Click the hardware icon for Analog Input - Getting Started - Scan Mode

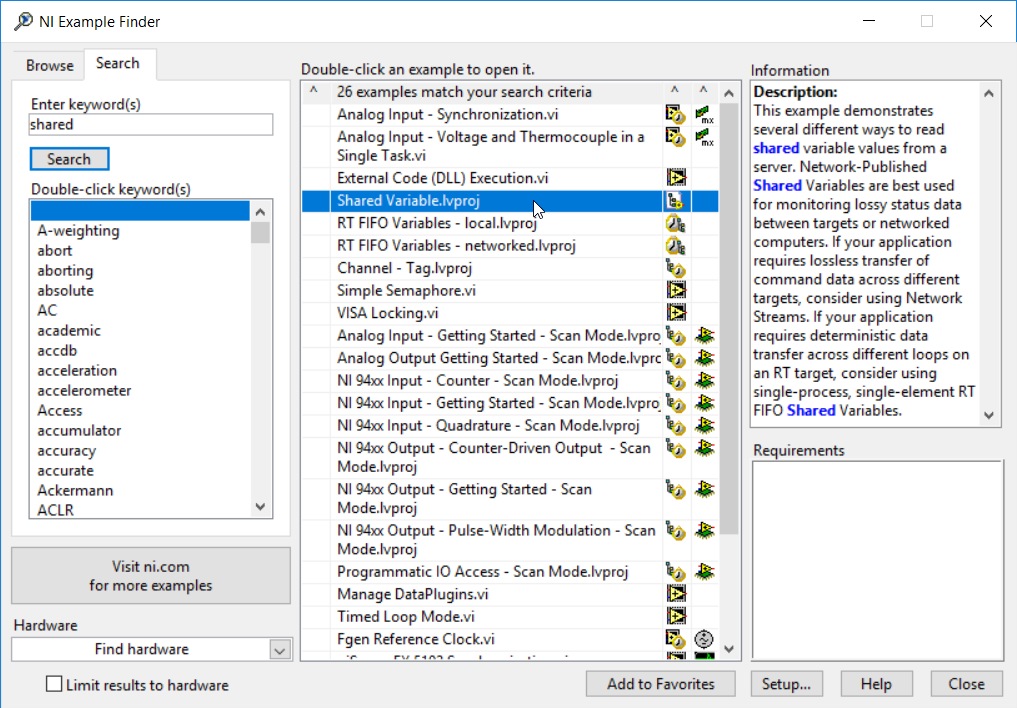[x=704, y=336]
